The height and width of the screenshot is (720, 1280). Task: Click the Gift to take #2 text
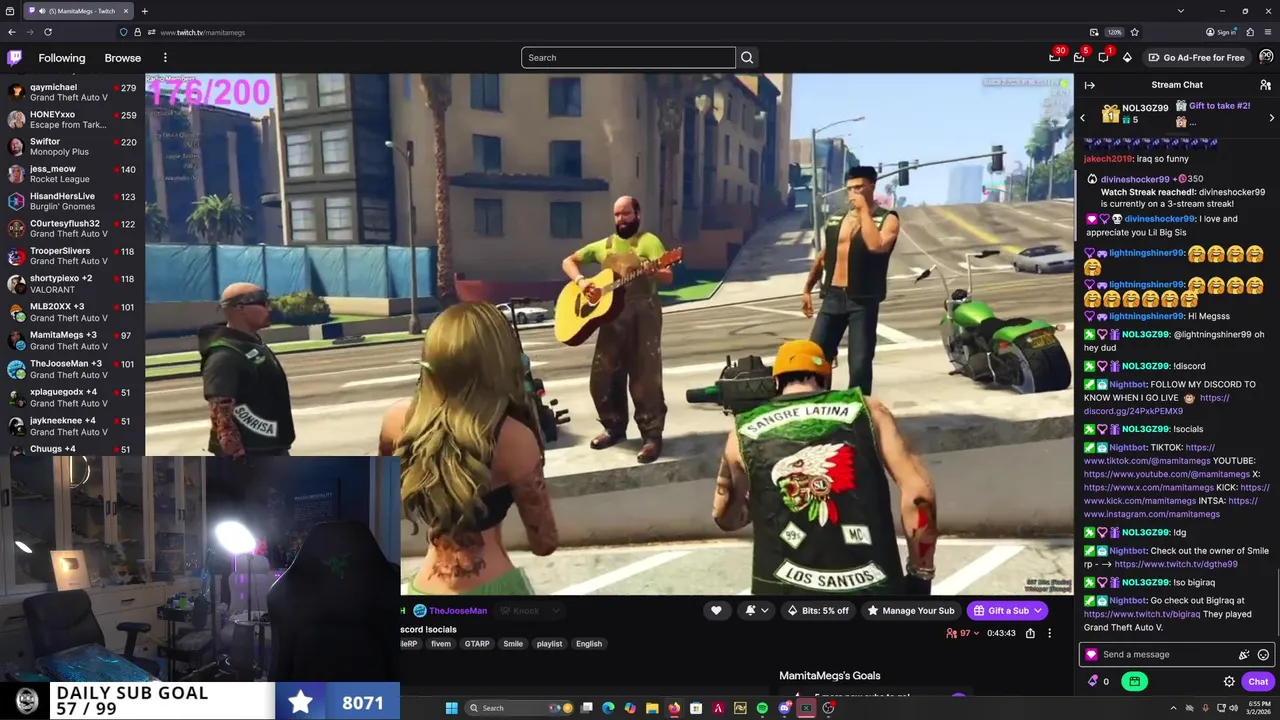[1219, 106]
